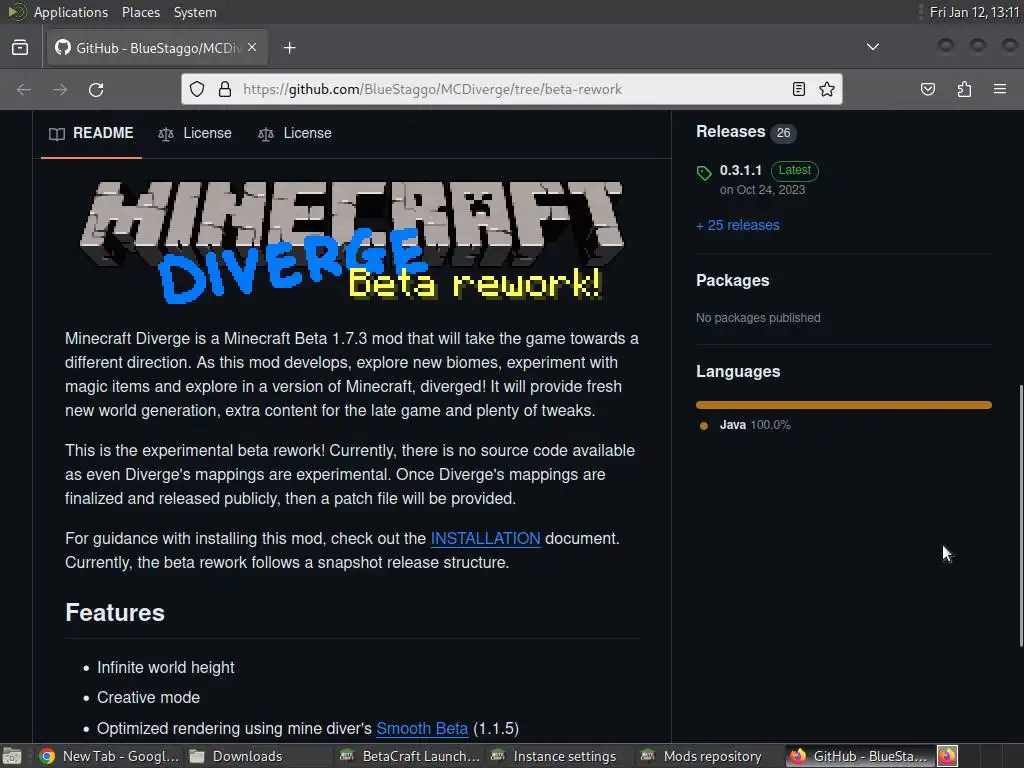
Task: Click the Java 100.0% language link
Action: 755,425
